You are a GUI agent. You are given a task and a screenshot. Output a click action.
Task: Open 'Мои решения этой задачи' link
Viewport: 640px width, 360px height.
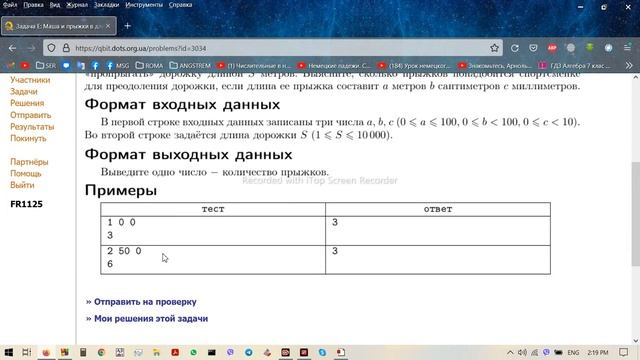click(151, 318)
